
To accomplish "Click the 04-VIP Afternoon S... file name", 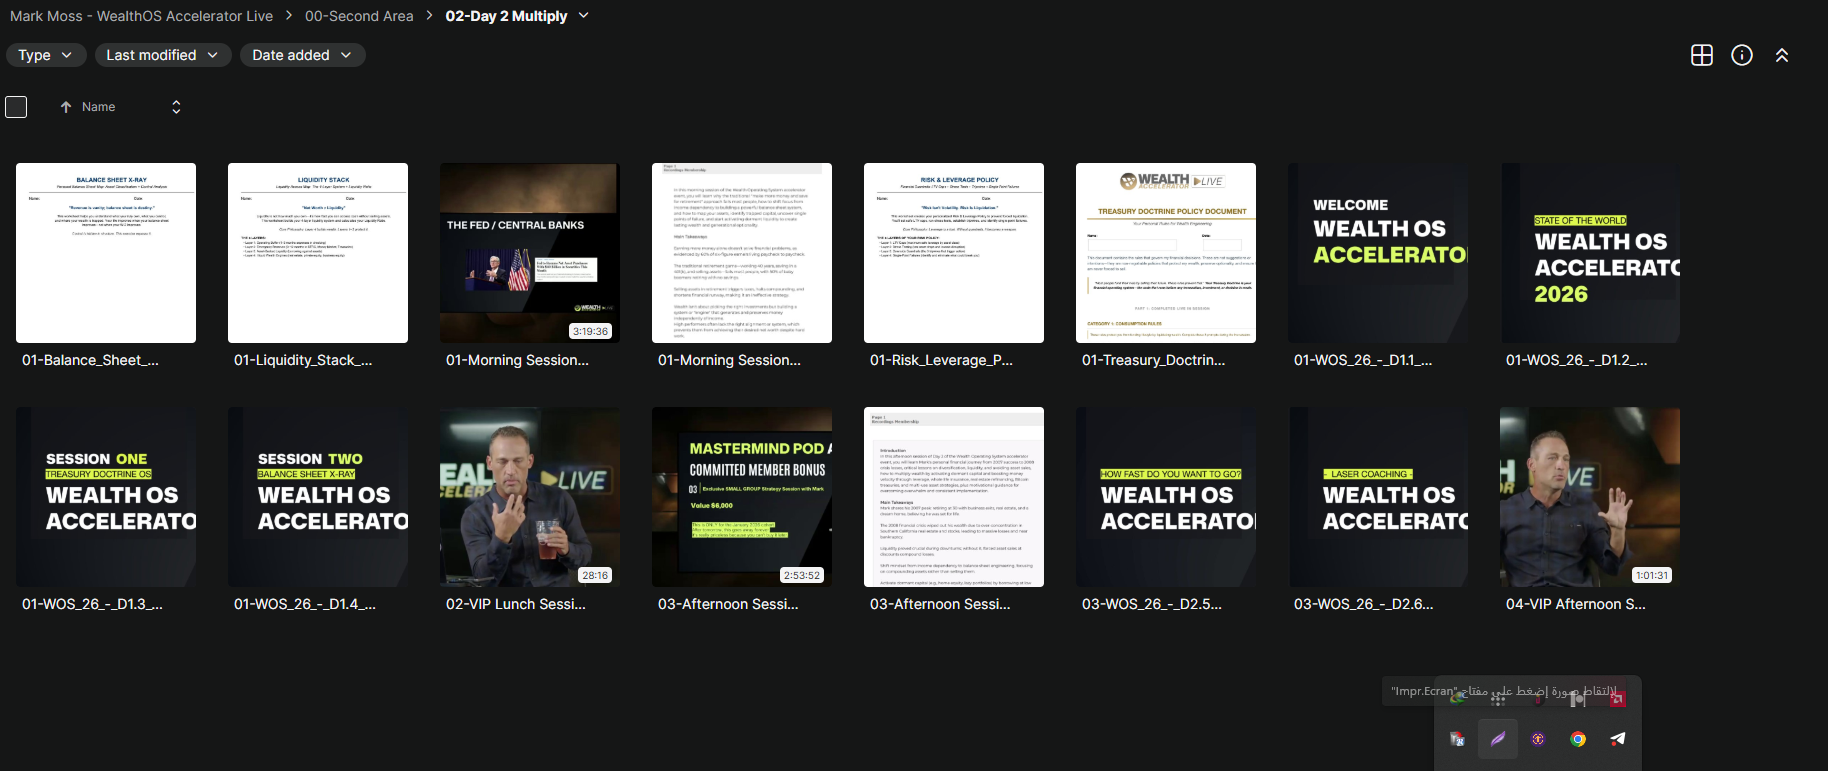I will coord(1576,604).
